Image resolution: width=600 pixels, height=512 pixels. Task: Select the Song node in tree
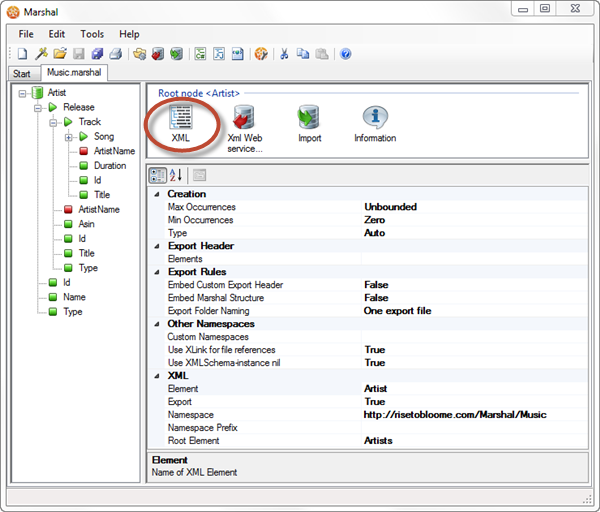pyautogui.click(x=104, y=137)
